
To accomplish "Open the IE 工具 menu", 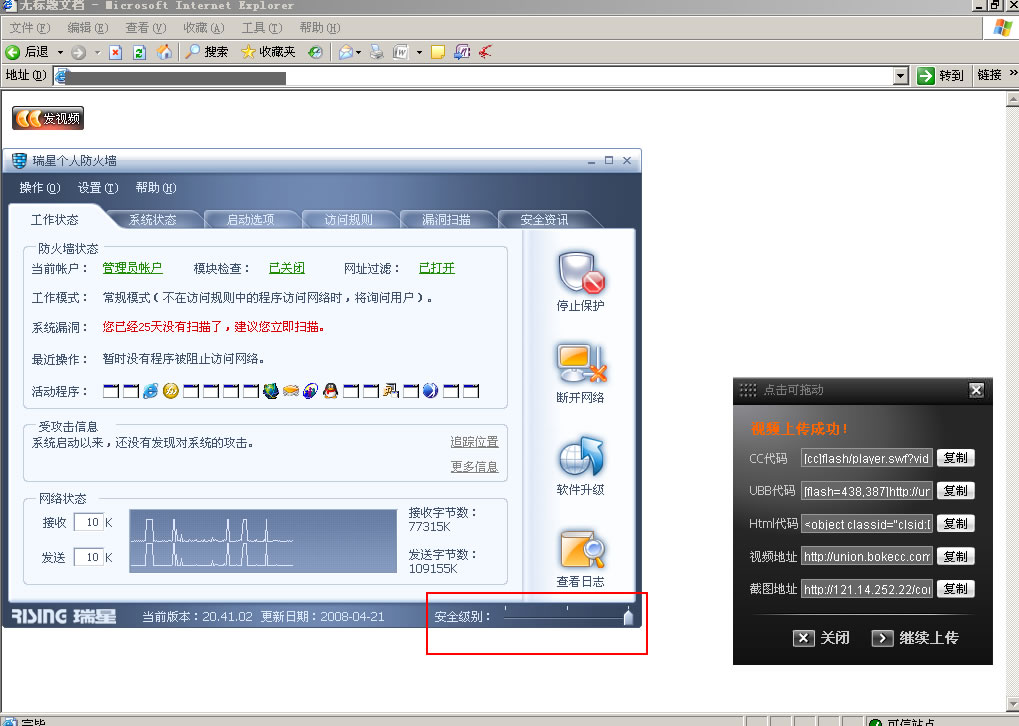I will (261, 27).
